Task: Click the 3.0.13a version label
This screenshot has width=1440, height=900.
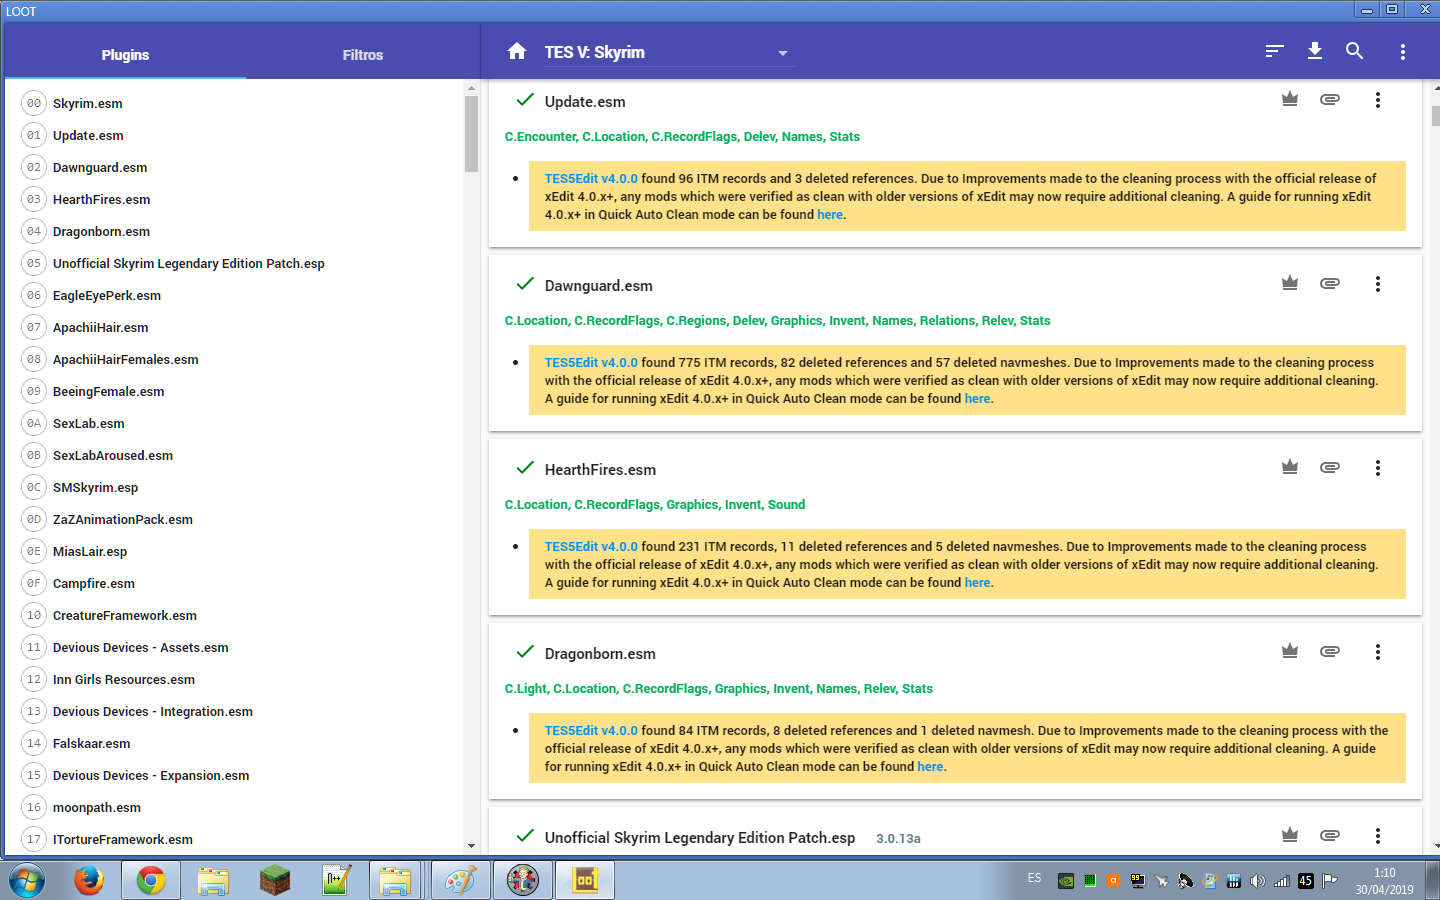Action: coord(898,839)
